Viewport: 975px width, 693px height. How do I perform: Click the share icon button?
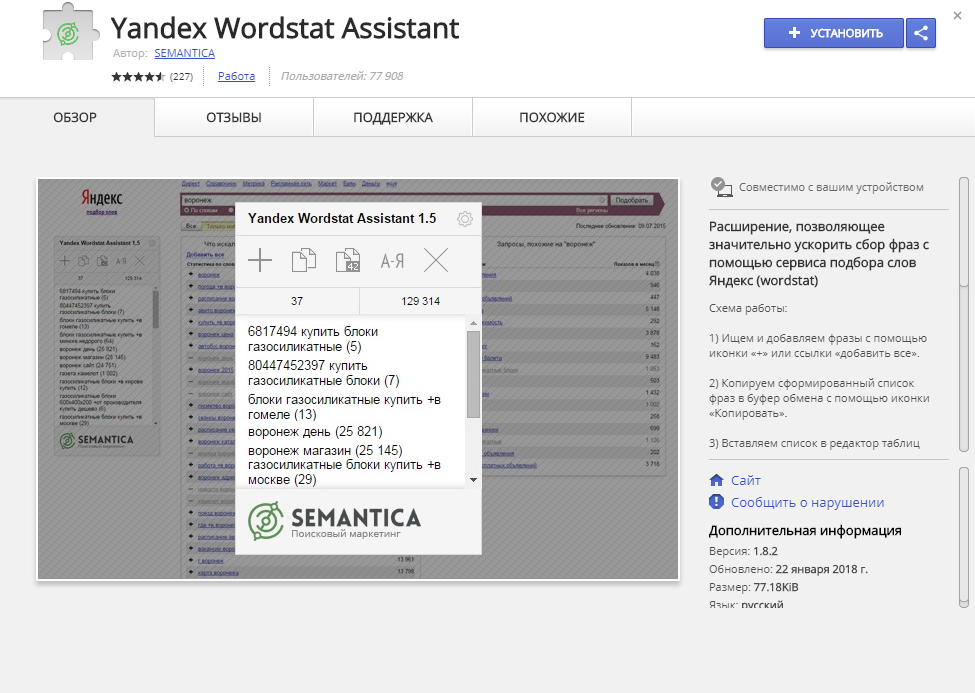(x=921, y=33)
